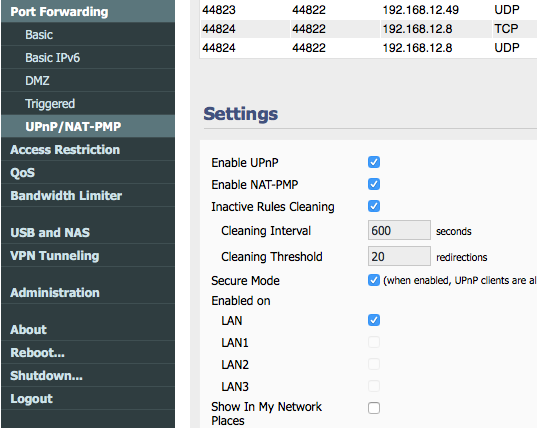Screen dimensions: 537x428
Task: Open the Bandwidth Limiter section
Action: pos(66,196)
